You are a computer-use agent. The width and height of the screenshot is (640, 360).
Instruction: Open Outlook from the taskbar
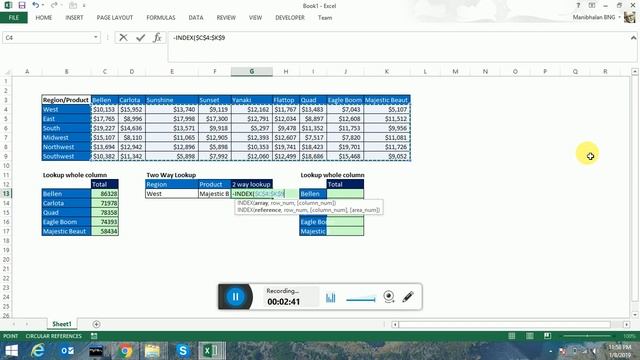click(67, 351)
